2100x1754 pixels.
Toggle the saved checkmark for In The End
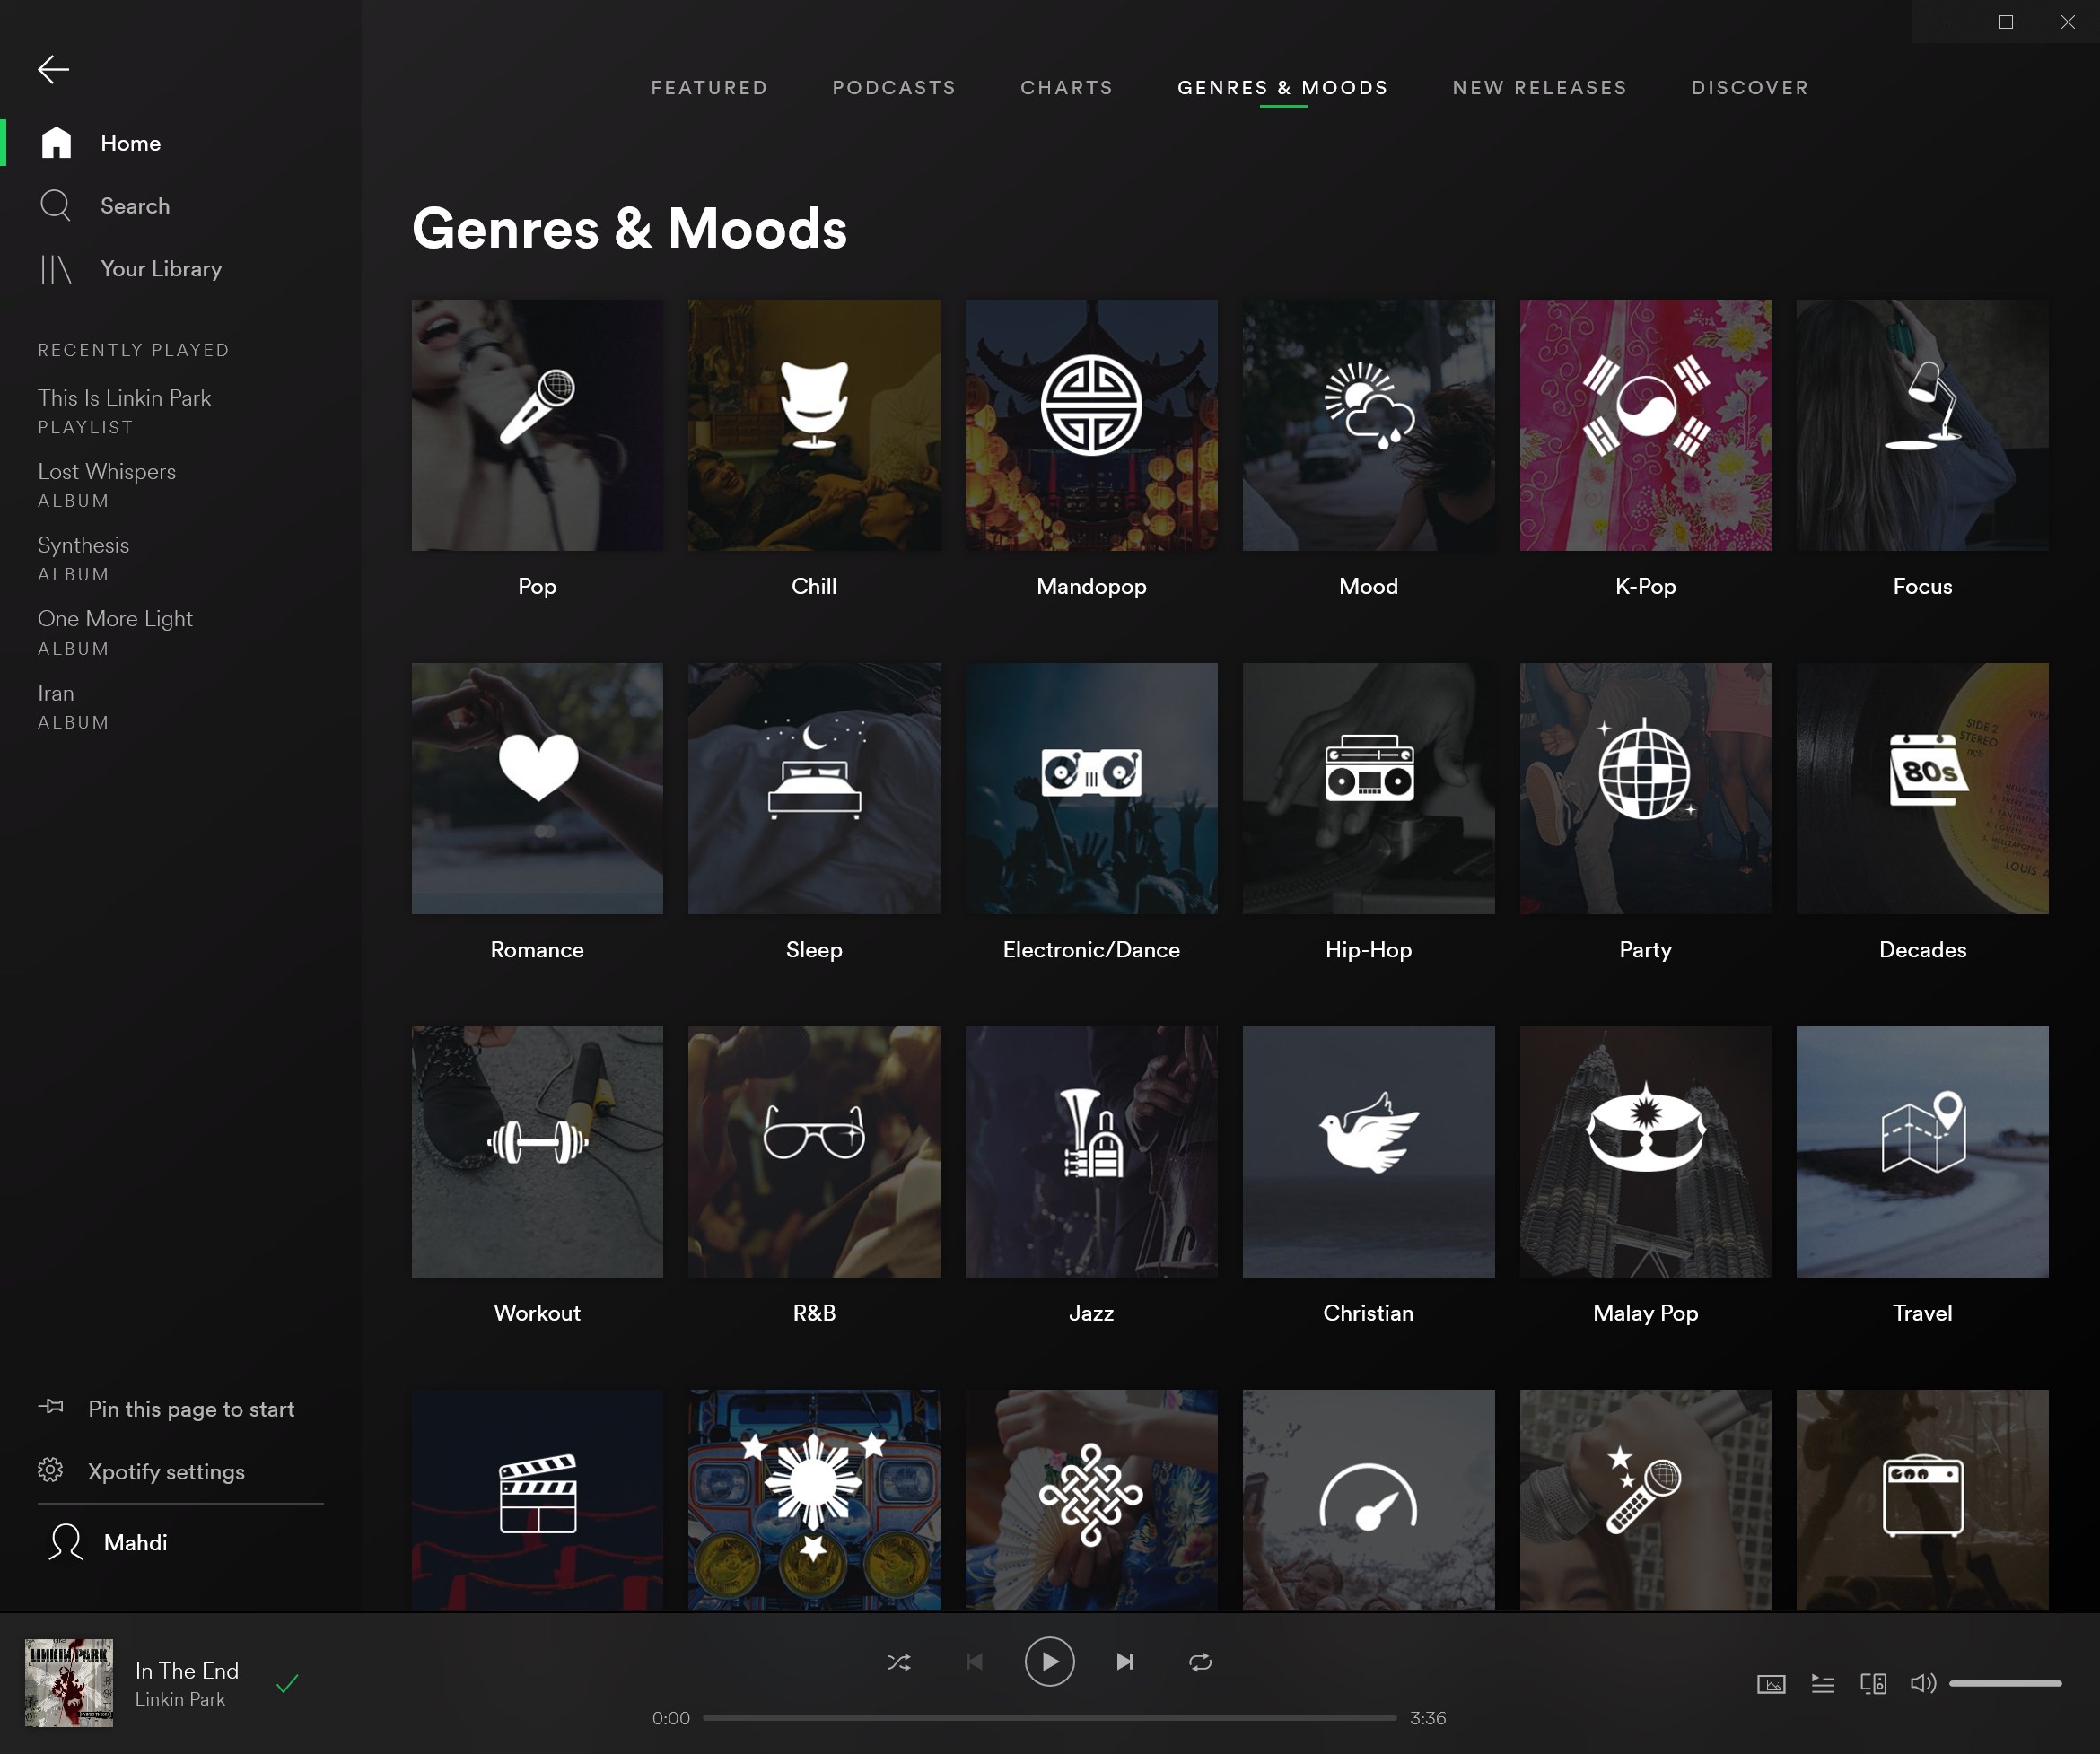[288, 1684]
